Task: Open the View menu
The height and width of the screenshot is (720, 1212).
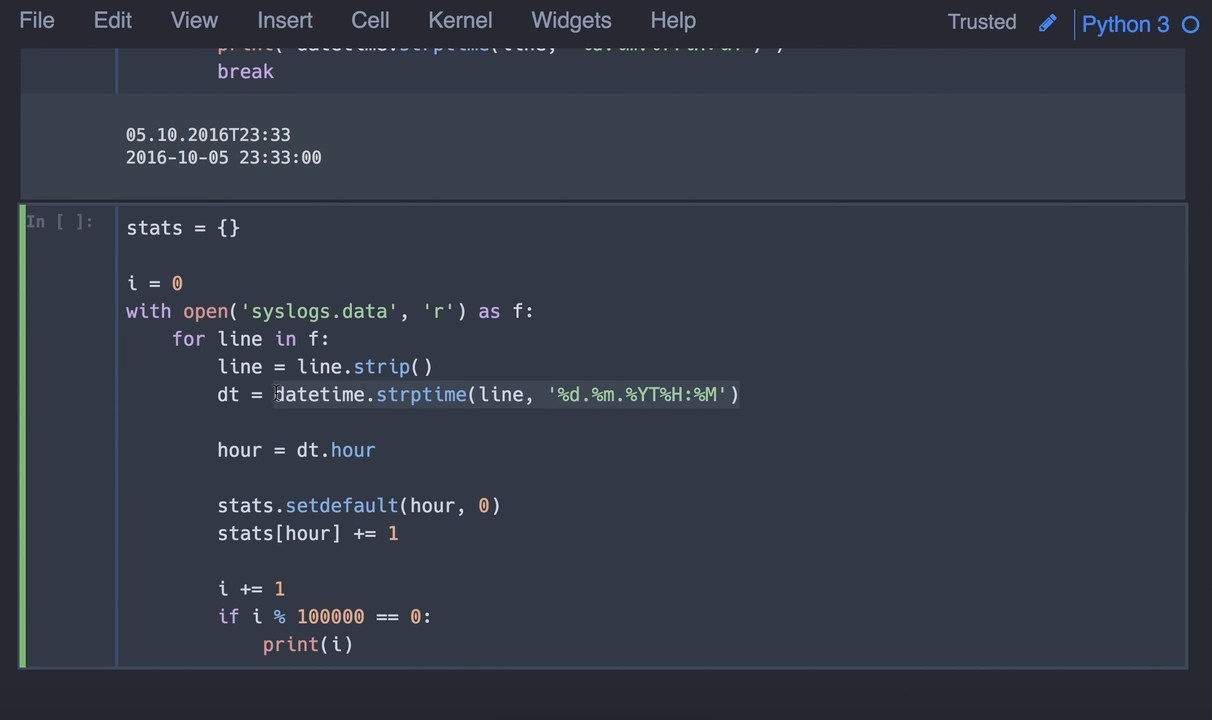Action: tap(194, 20)
